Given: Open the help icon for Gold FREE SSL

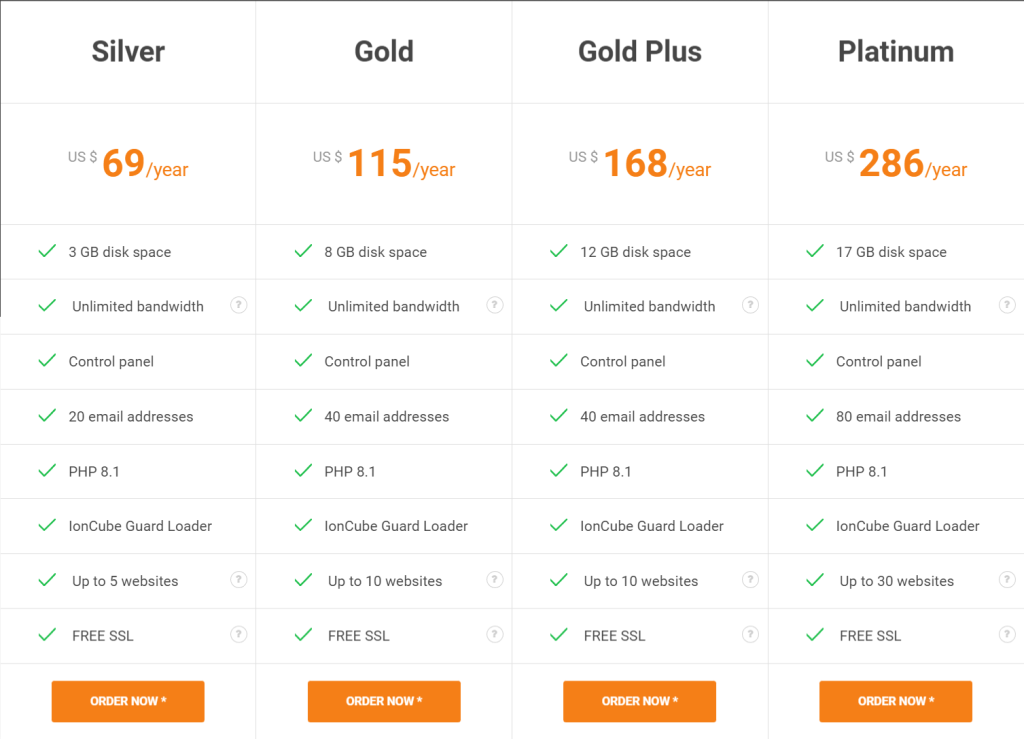Looking at the screenshot, I should coord(495,635).
